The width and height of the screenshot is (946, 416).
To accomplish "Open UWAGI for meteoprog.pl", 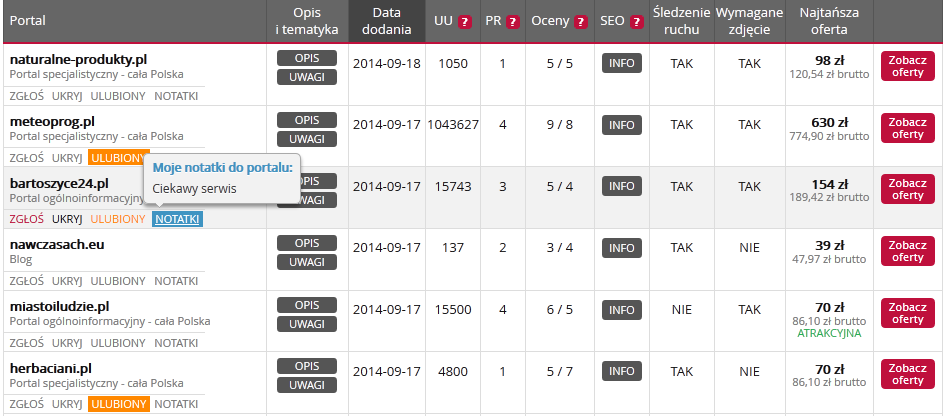I will coord(307,139).
